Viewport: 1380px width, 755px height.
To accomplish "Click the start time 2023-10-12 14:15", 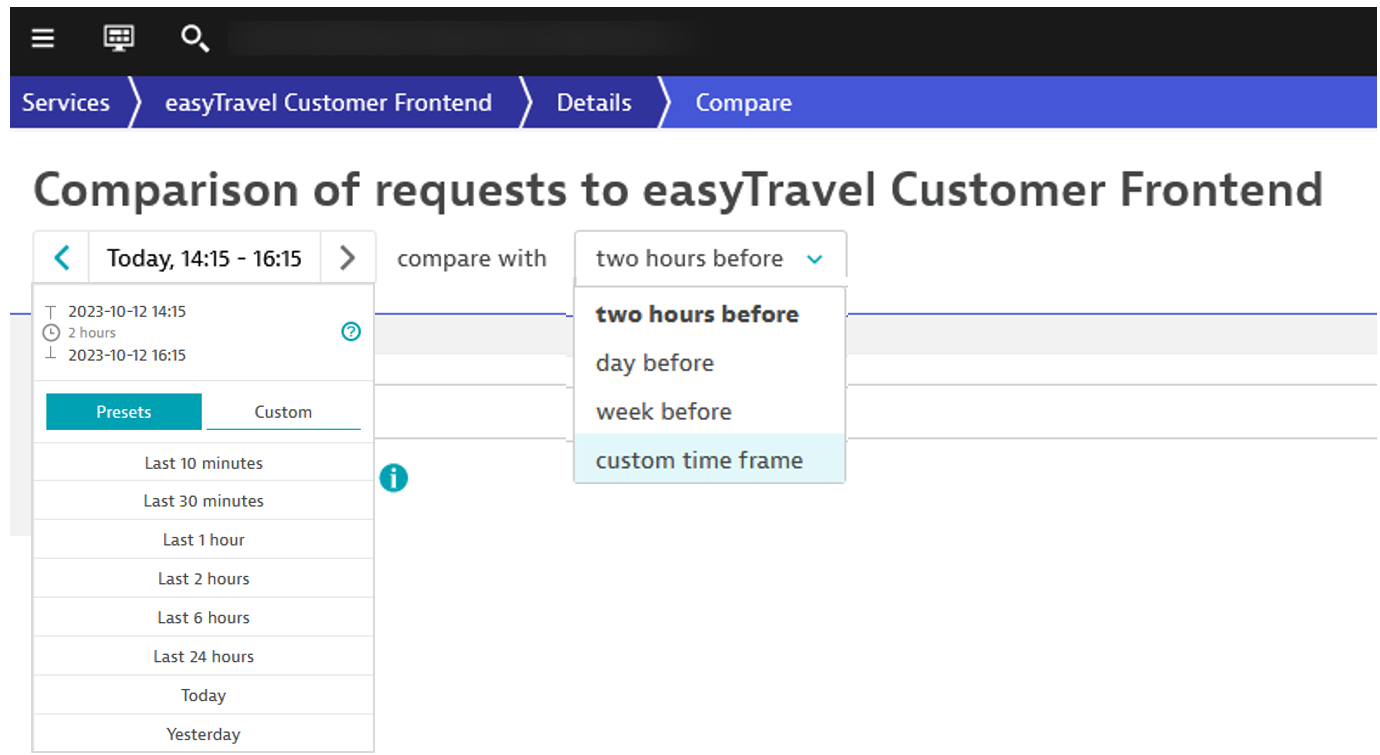I will 127,311.
